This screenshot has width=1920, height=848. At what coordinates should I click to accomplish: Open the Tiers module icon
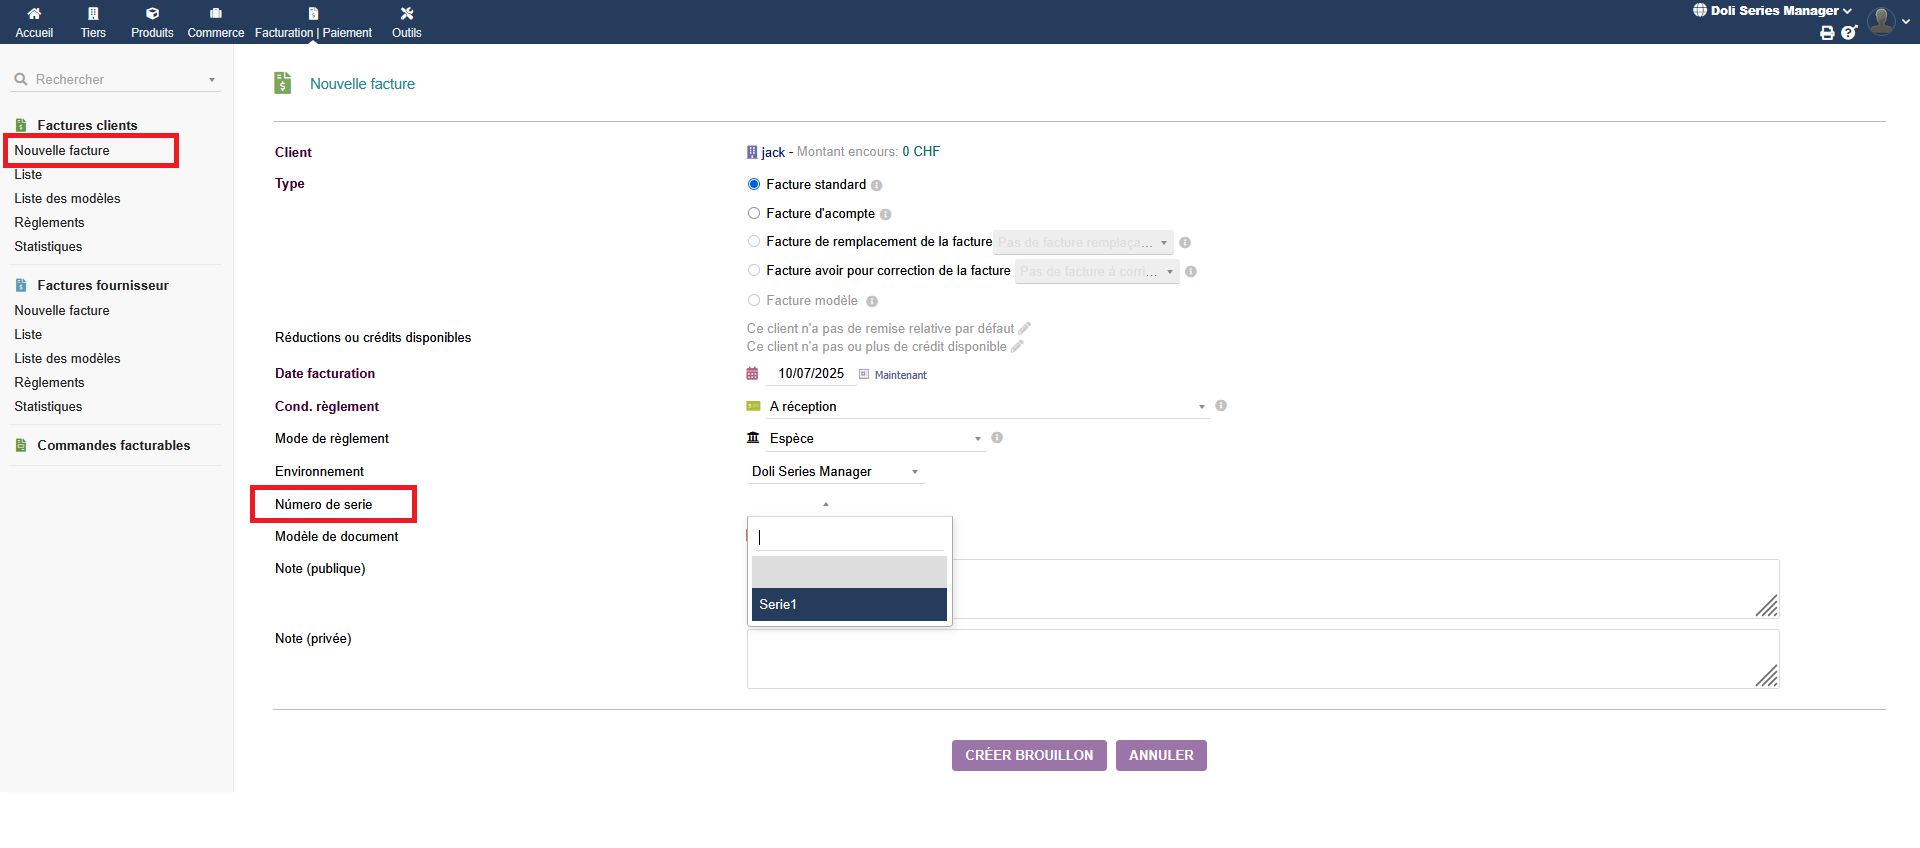pos(93,14)
